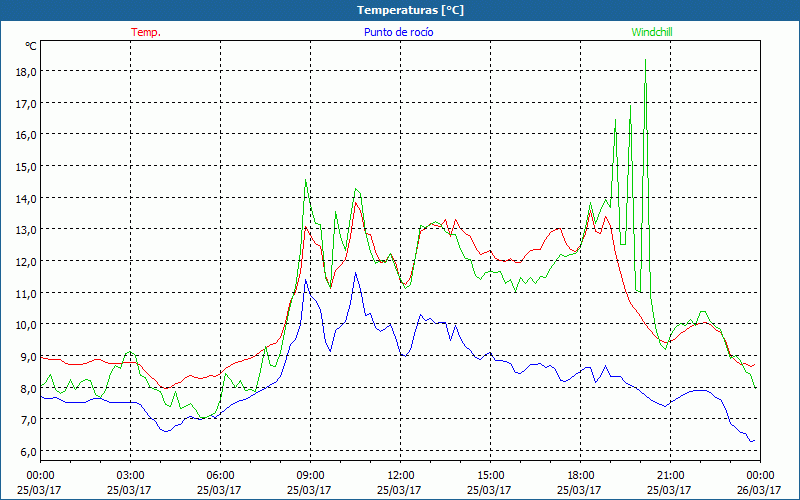
Task: Click the 16,0 y-axis value
Action: pos(27,135)
